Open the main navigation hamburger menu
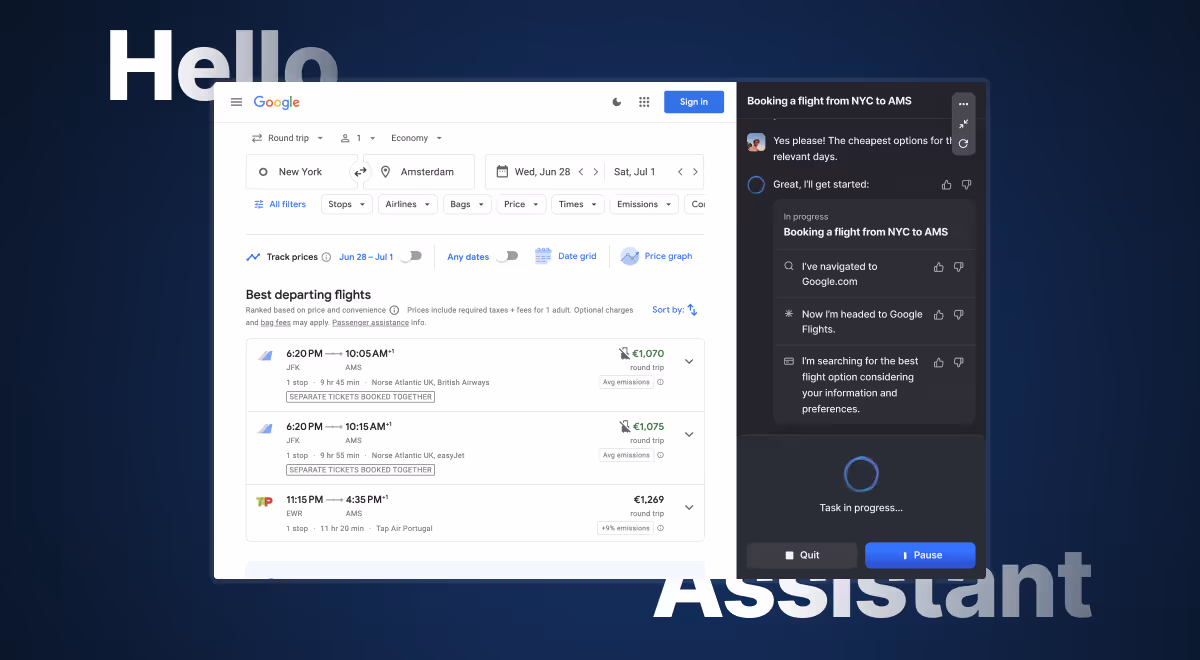Screen dimensions: 1200x660 click(236, 101)
